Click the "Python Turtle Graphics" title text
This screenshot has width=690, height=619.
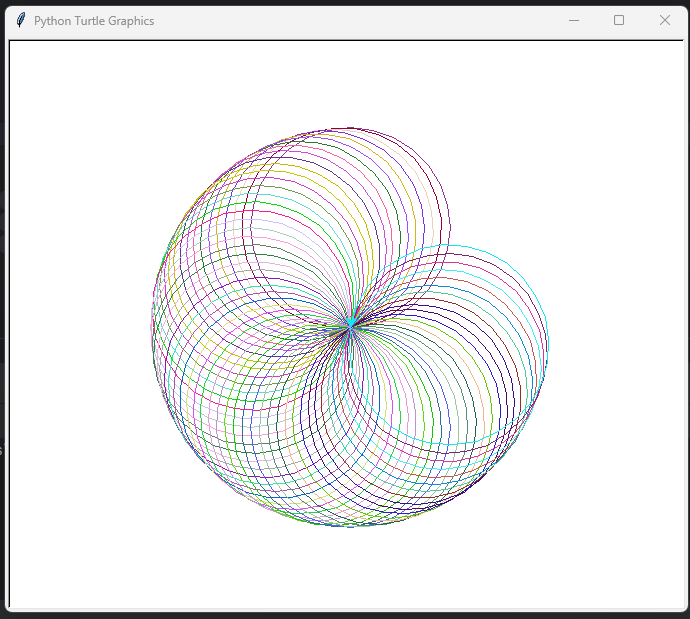coord(94,21)
